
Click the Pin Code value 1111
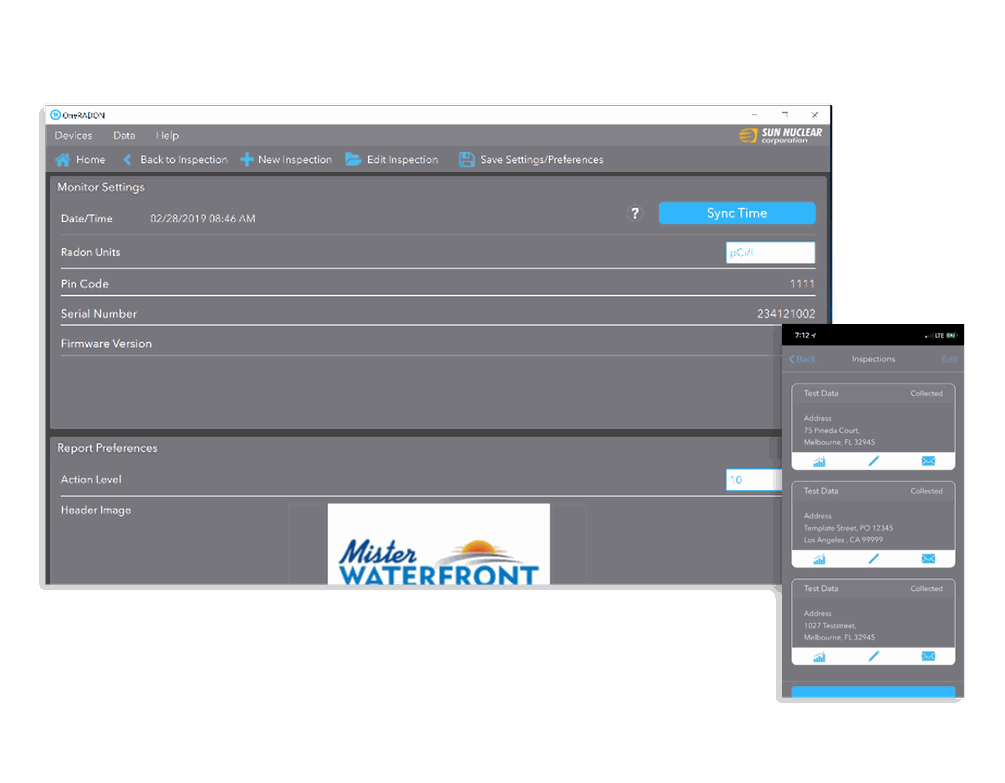(x=802, y=284)
